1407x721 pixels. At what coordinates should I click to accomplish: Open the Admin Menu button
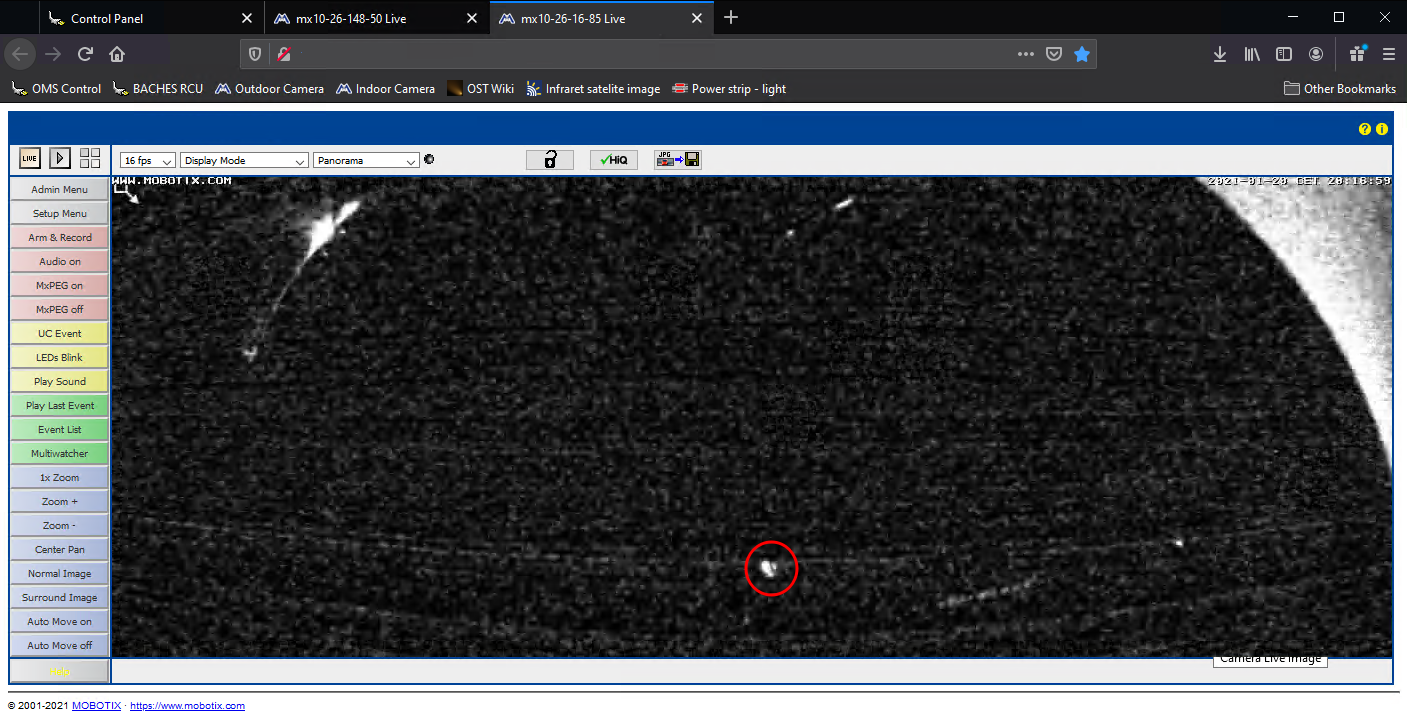pos(60,190)
